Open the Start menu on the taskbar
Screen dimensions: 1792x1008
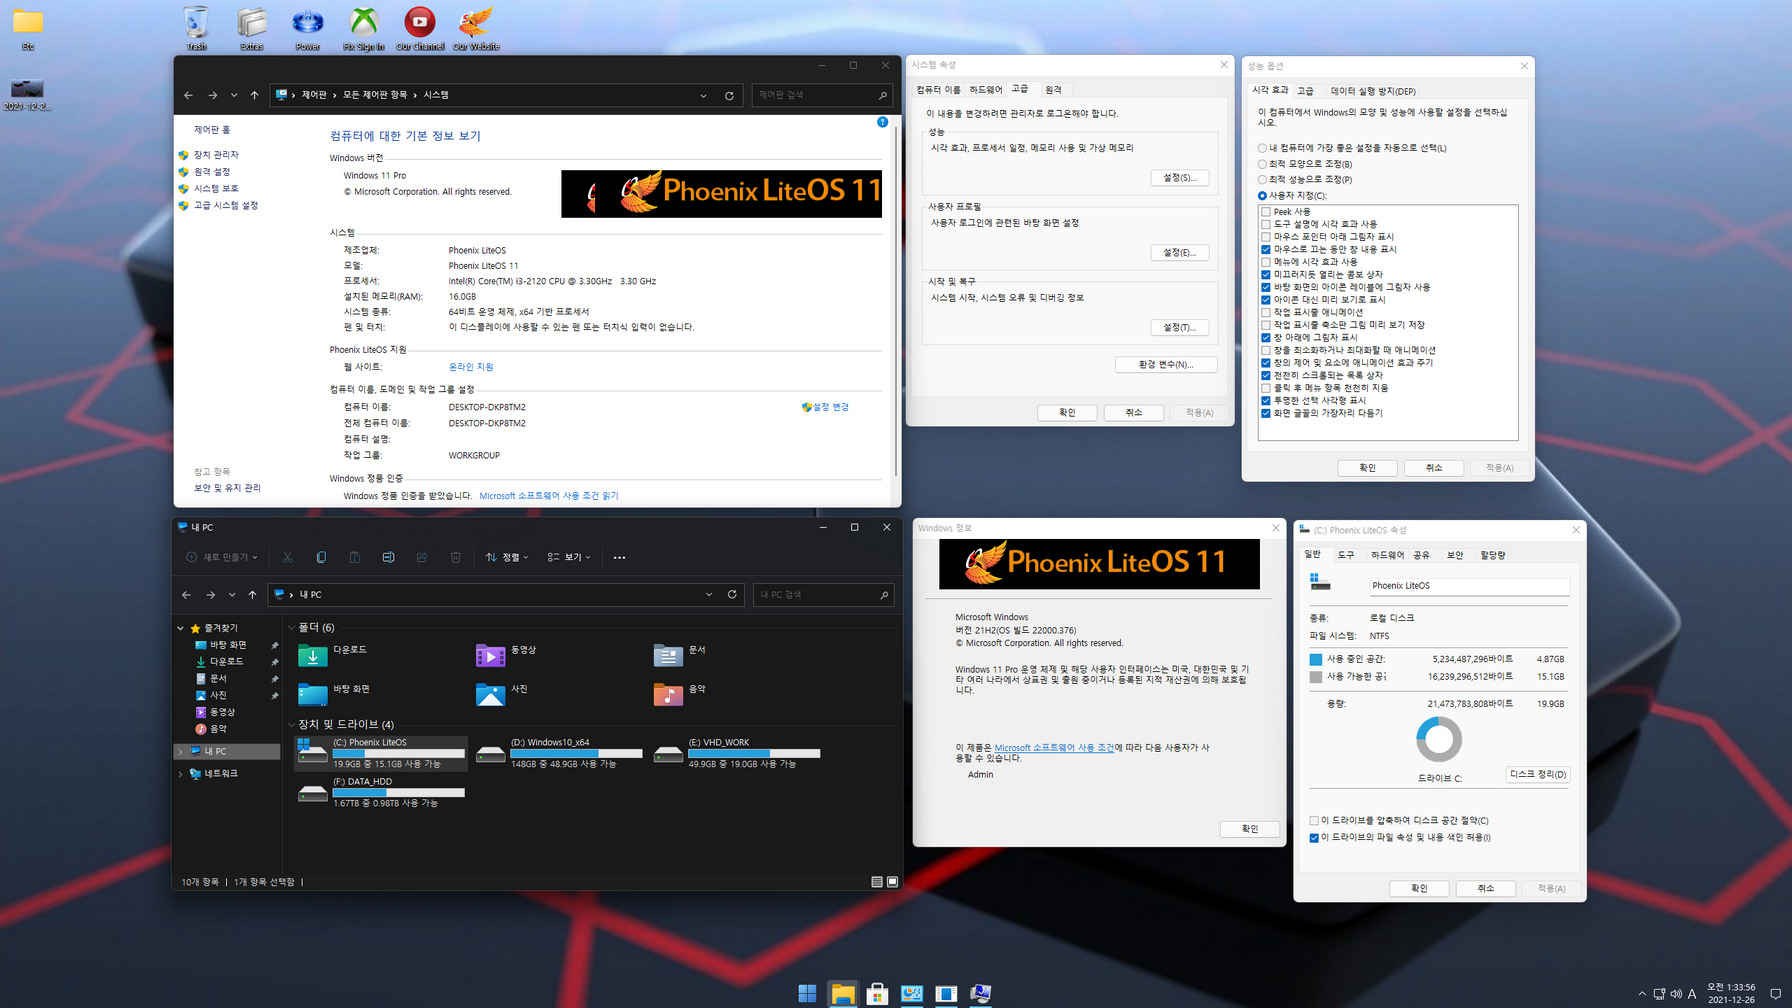click(x=807, y=993)
